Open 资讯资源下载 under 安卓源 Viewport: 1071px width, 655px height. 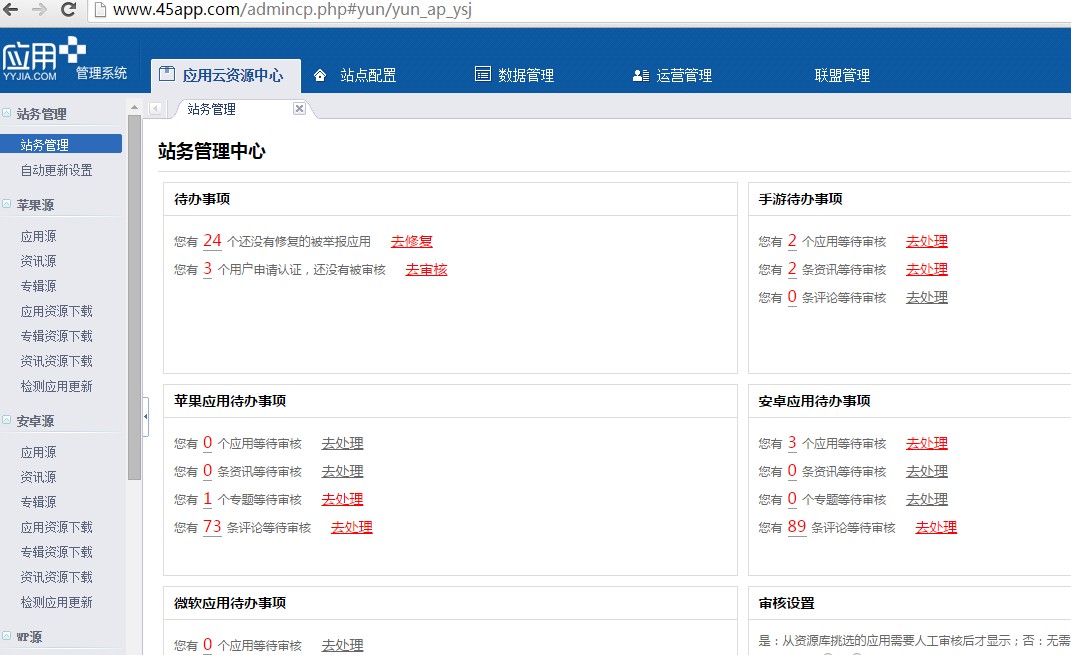(x=56, y=577)
